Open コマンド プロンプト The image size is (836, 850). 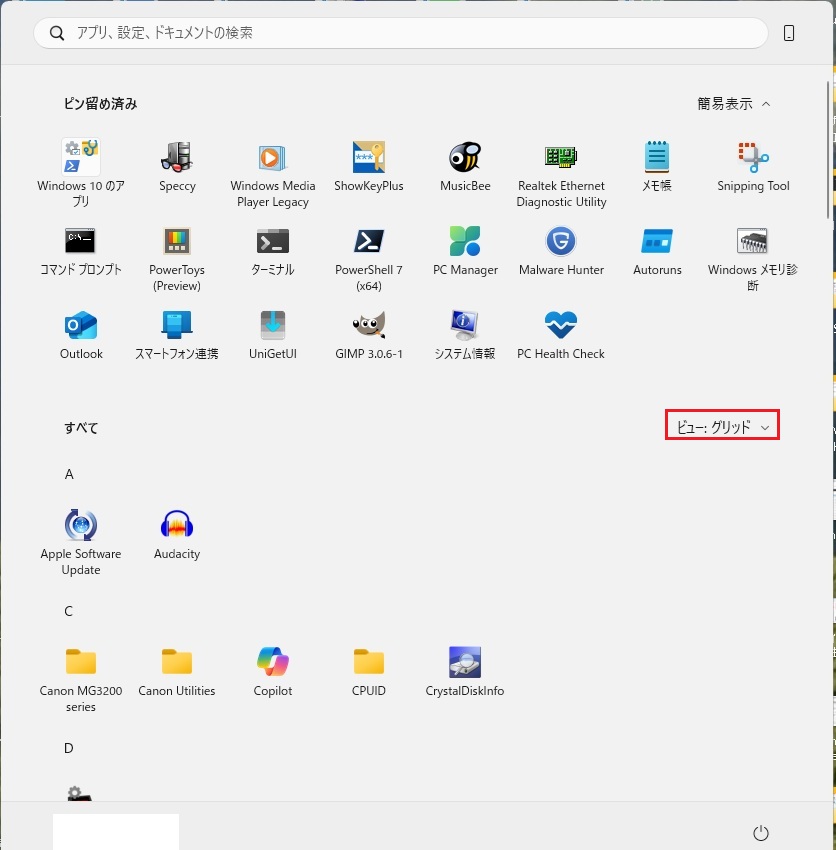pos(81,250)
